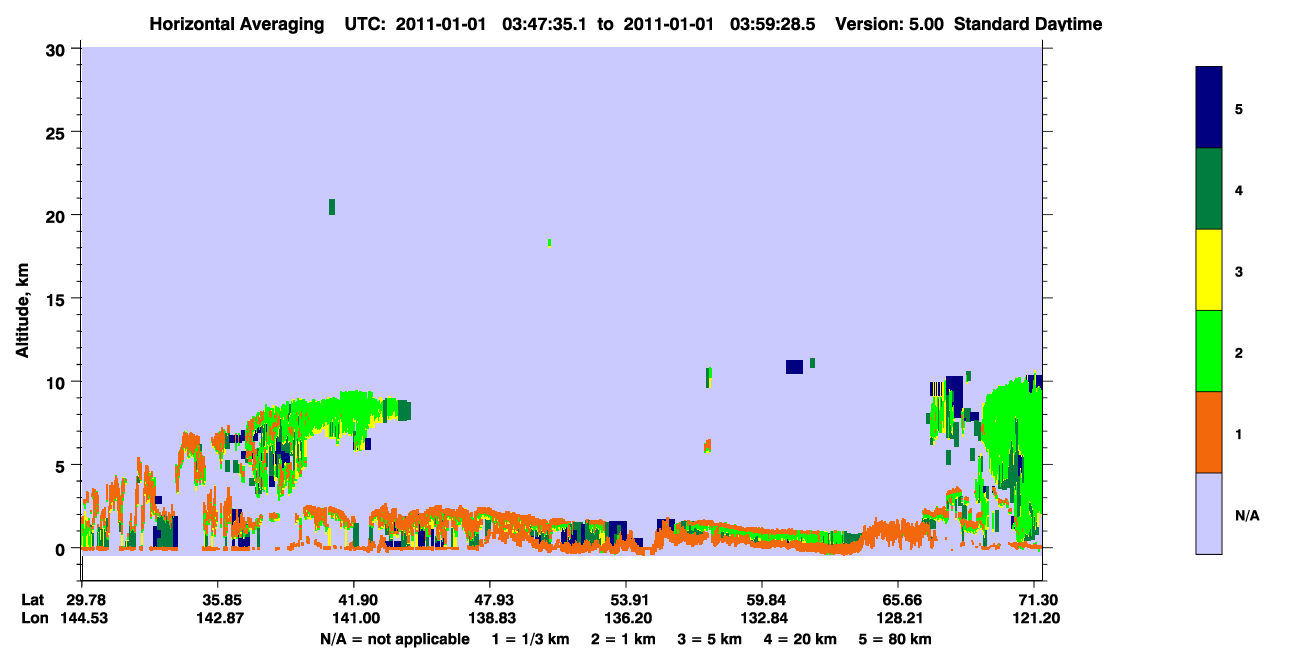This screenshot has height=667, width=1300.
Task: Click the '3 = 5 km' legend text
Action: pos(709,639)
